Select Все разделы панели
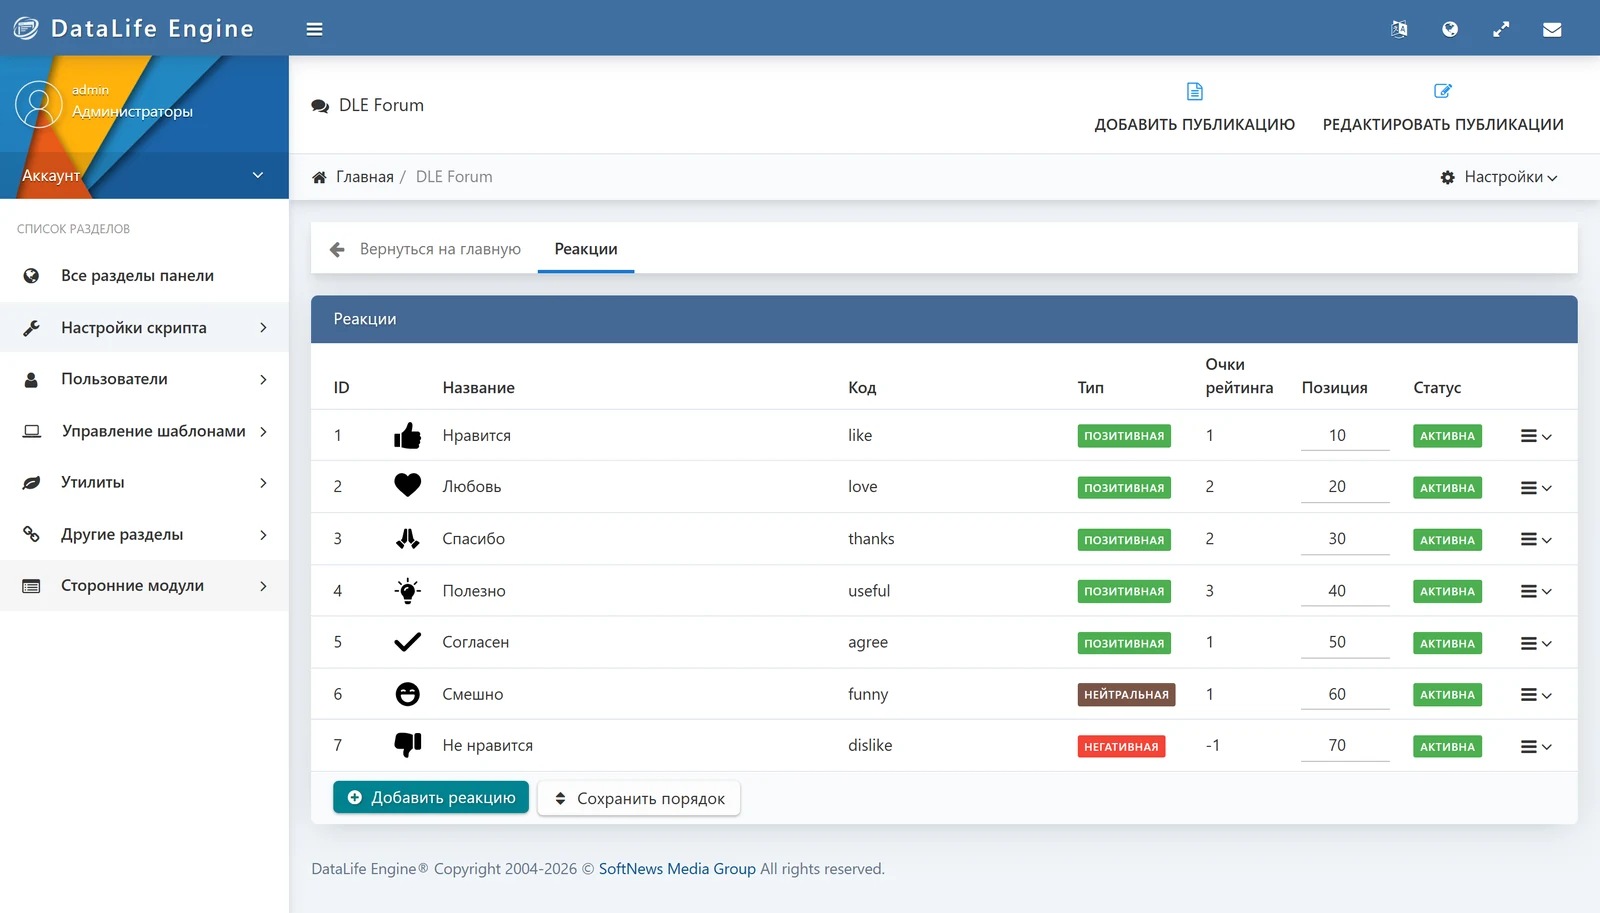 click(144, 275)
